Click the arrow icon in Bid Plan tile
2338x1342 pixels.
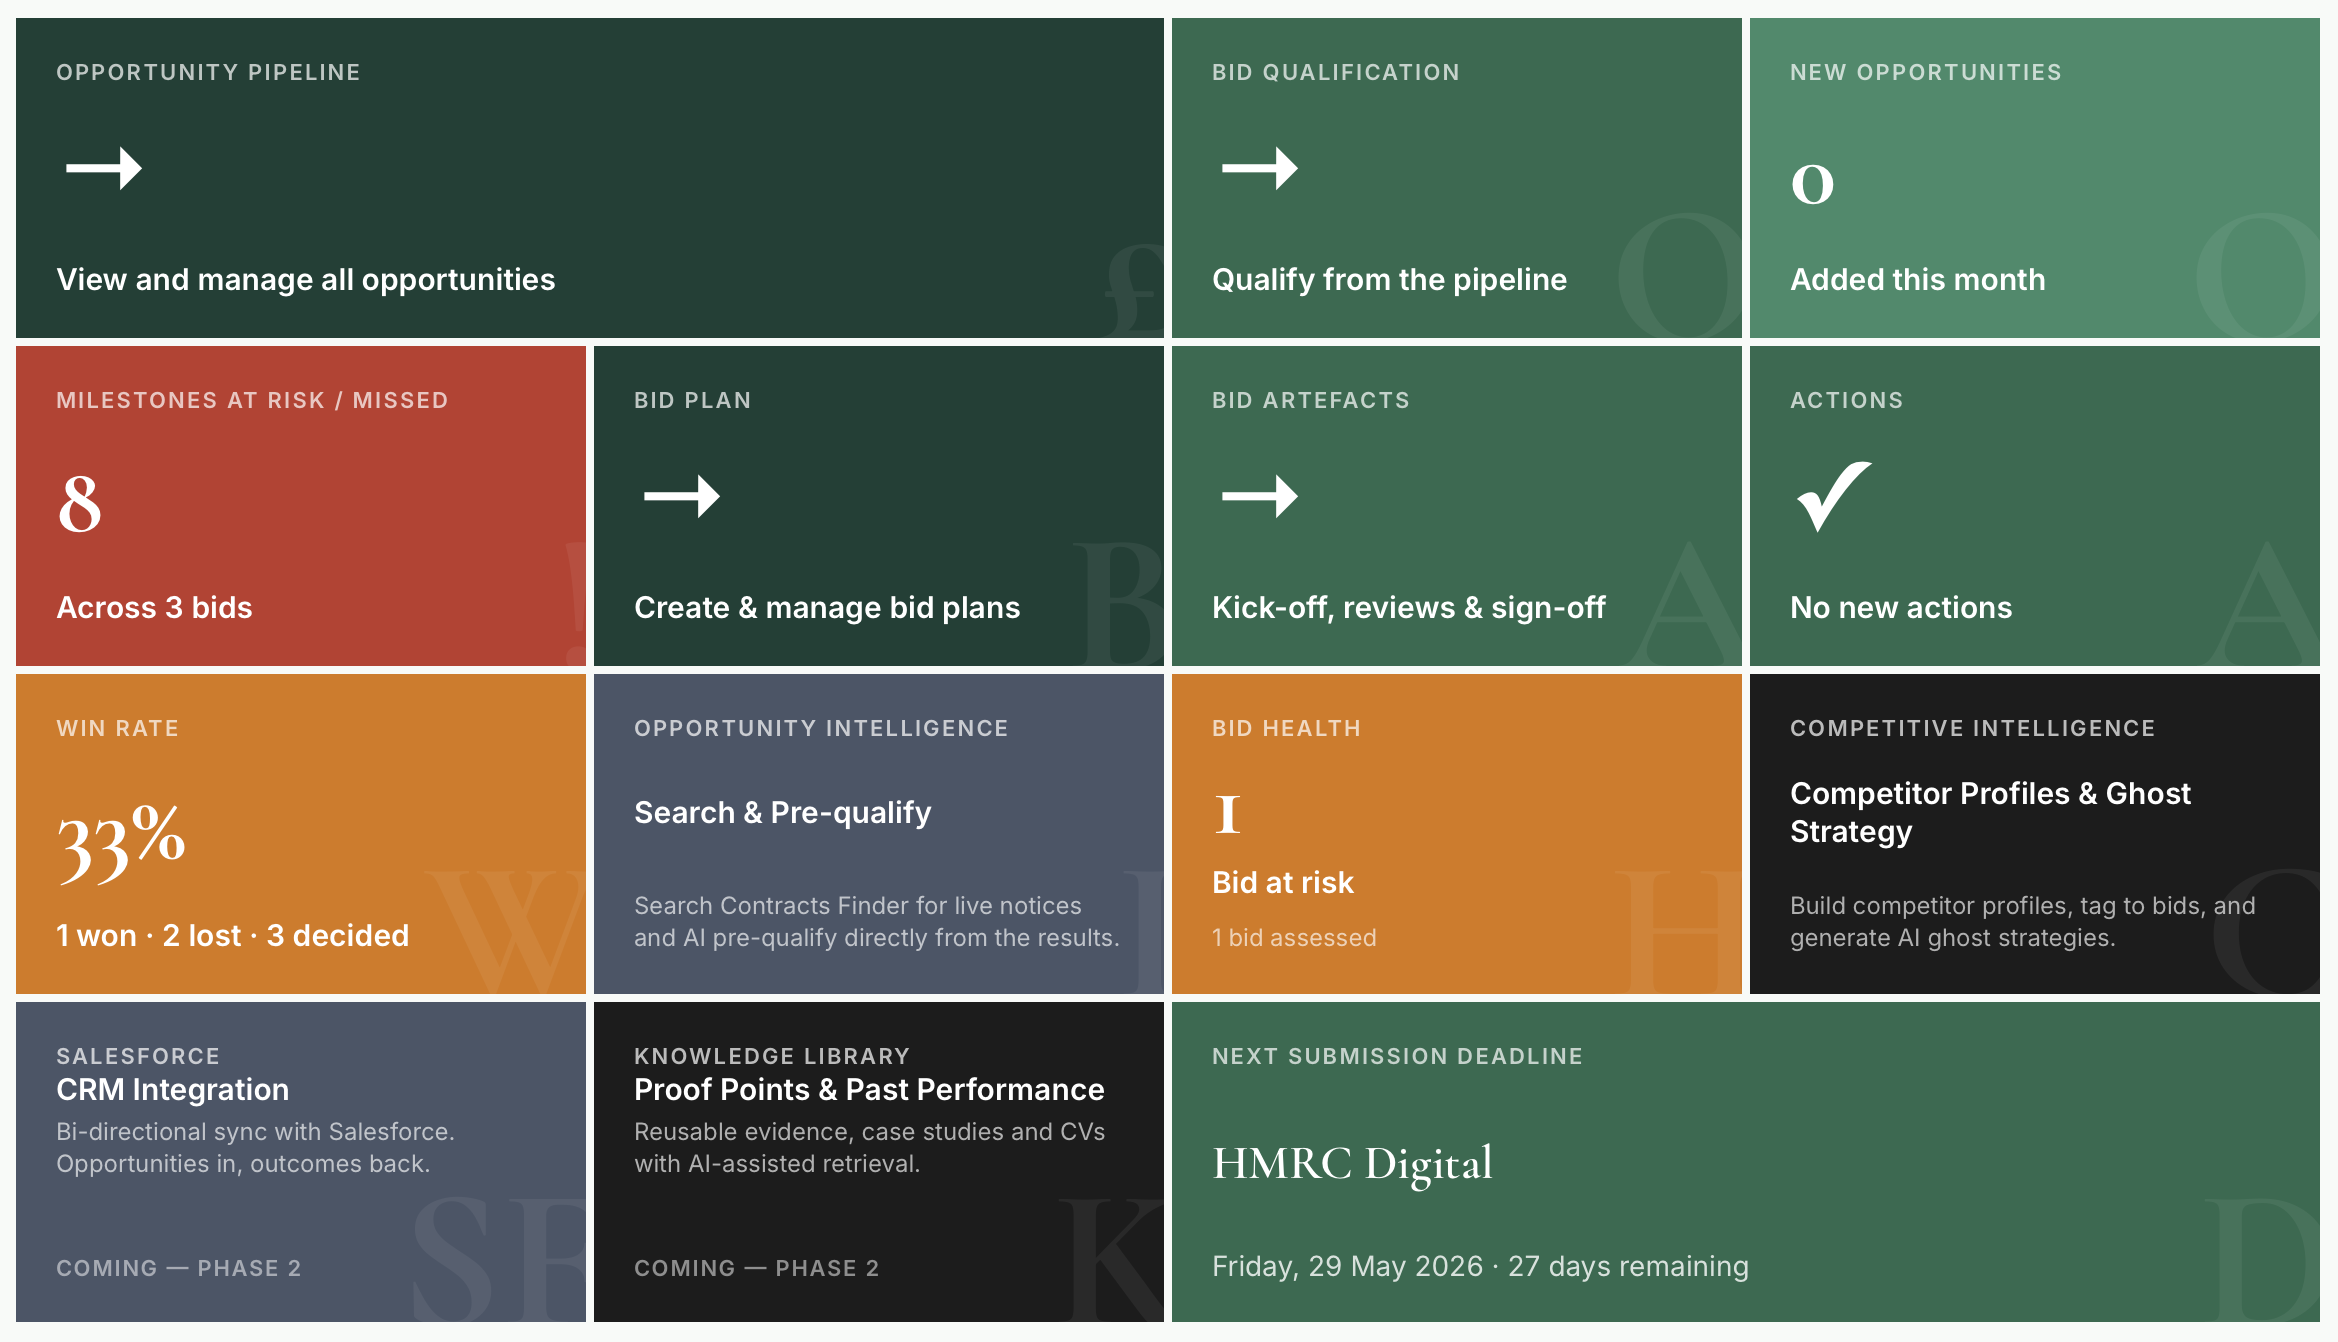pyautogui.click(x=682, y=496)
